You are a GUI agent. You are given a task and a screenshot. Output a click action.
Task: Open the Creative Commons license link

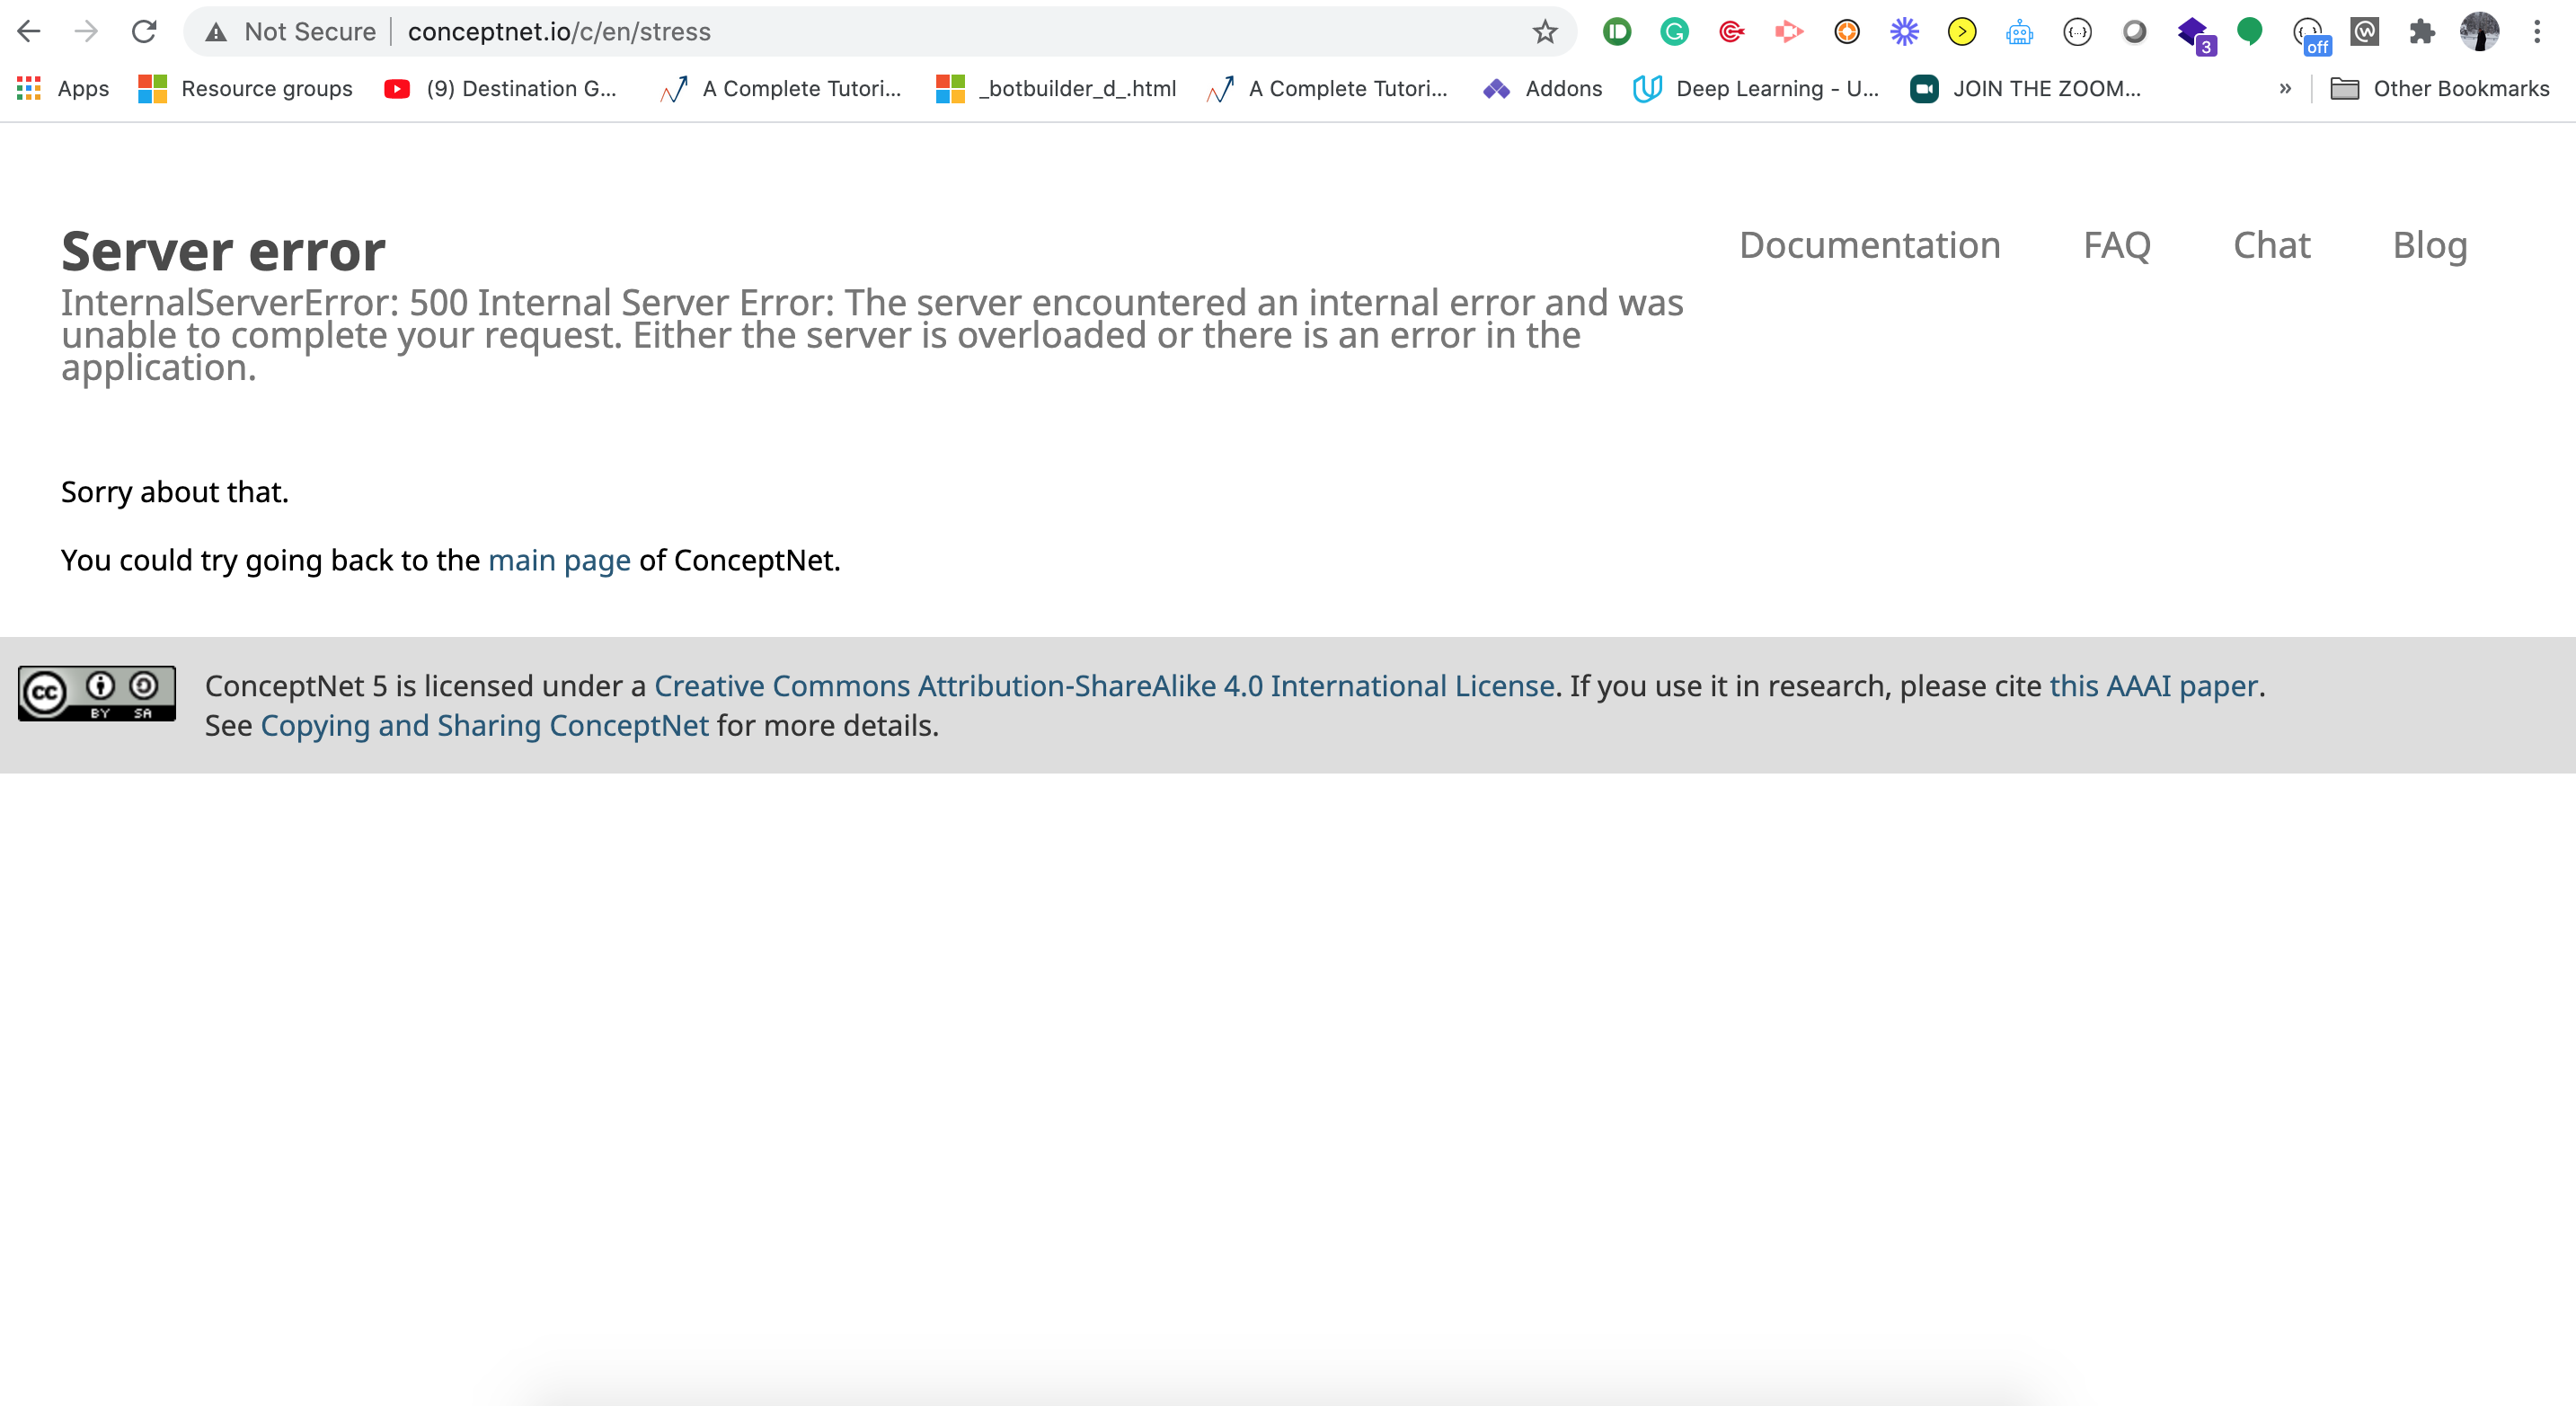(x=1102, y=686)
